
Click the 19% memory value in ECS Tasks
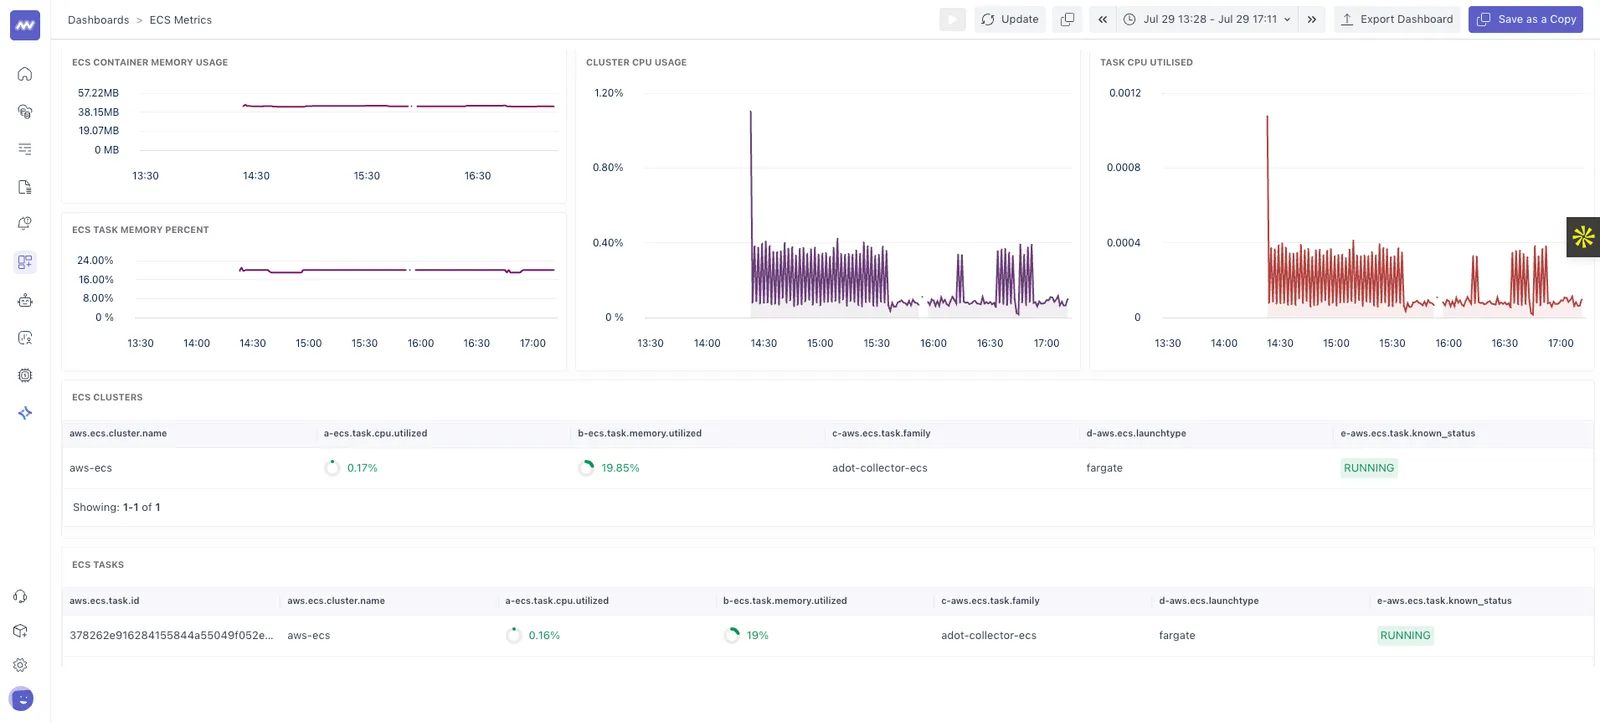pos(757,635)
